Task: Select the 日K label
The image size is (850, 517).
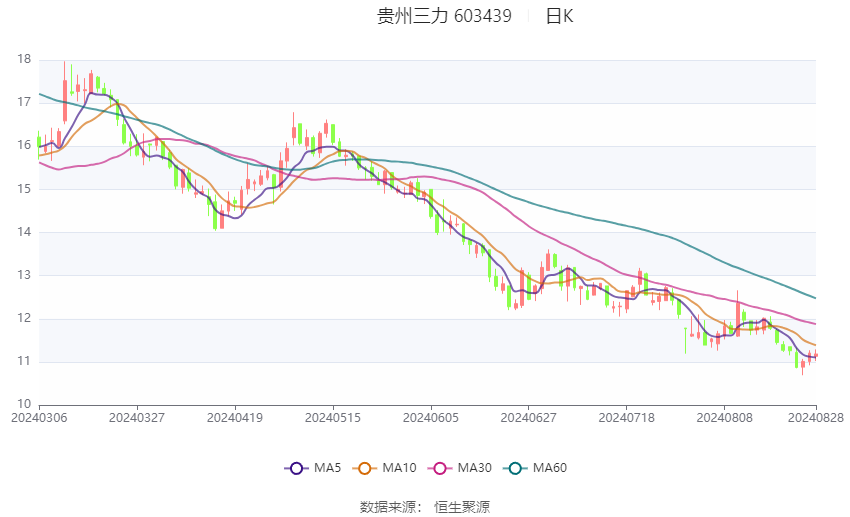Action: coord(559,16)
